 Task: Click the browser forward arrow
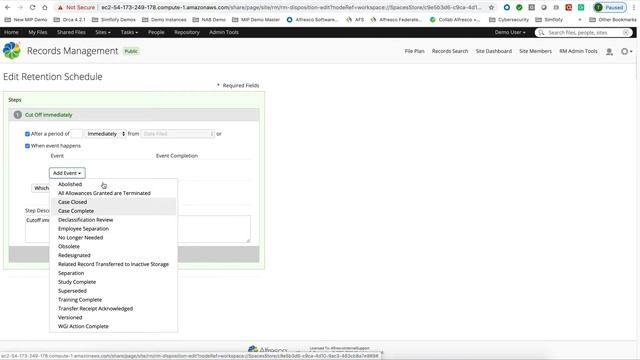tap(20, 7)
